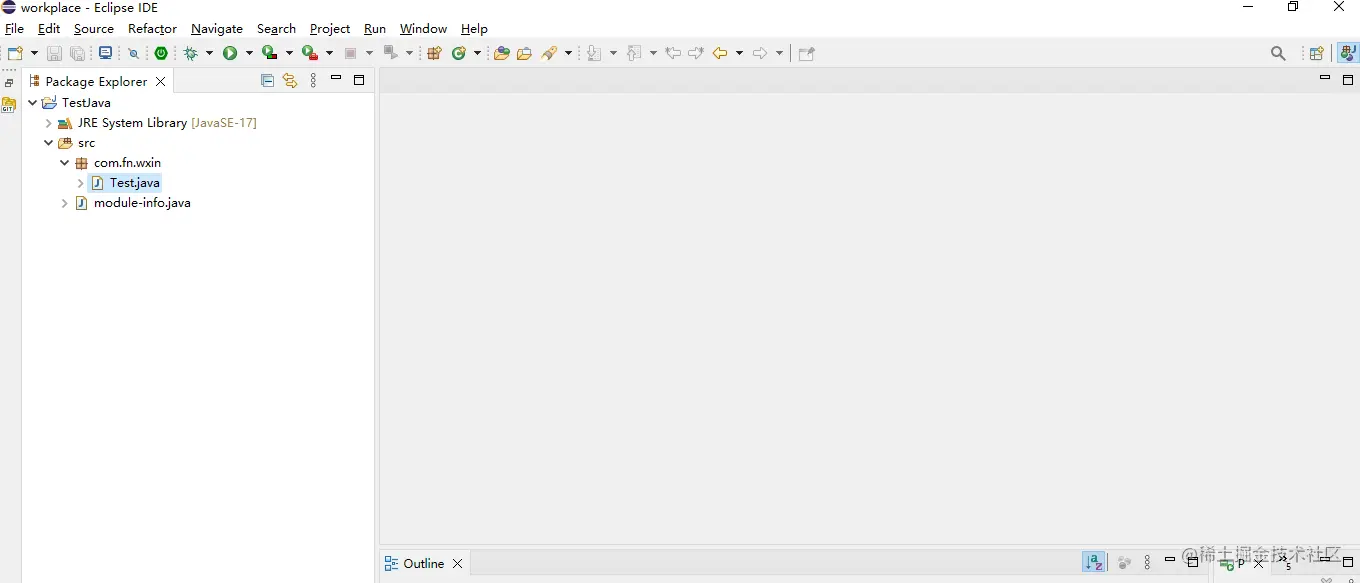The height and width of the screenshot is (583, 1360).
Task: Open the New Java Class dropdown arrow
Action: pos(477,53)
